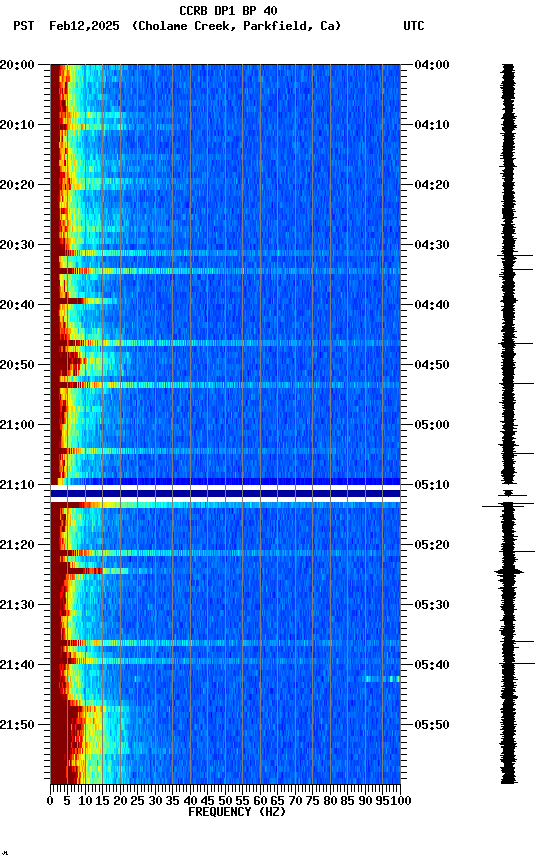552x864 pixels.
Task: Click the '55' frequency axis tick label
Action: [242, 802]
